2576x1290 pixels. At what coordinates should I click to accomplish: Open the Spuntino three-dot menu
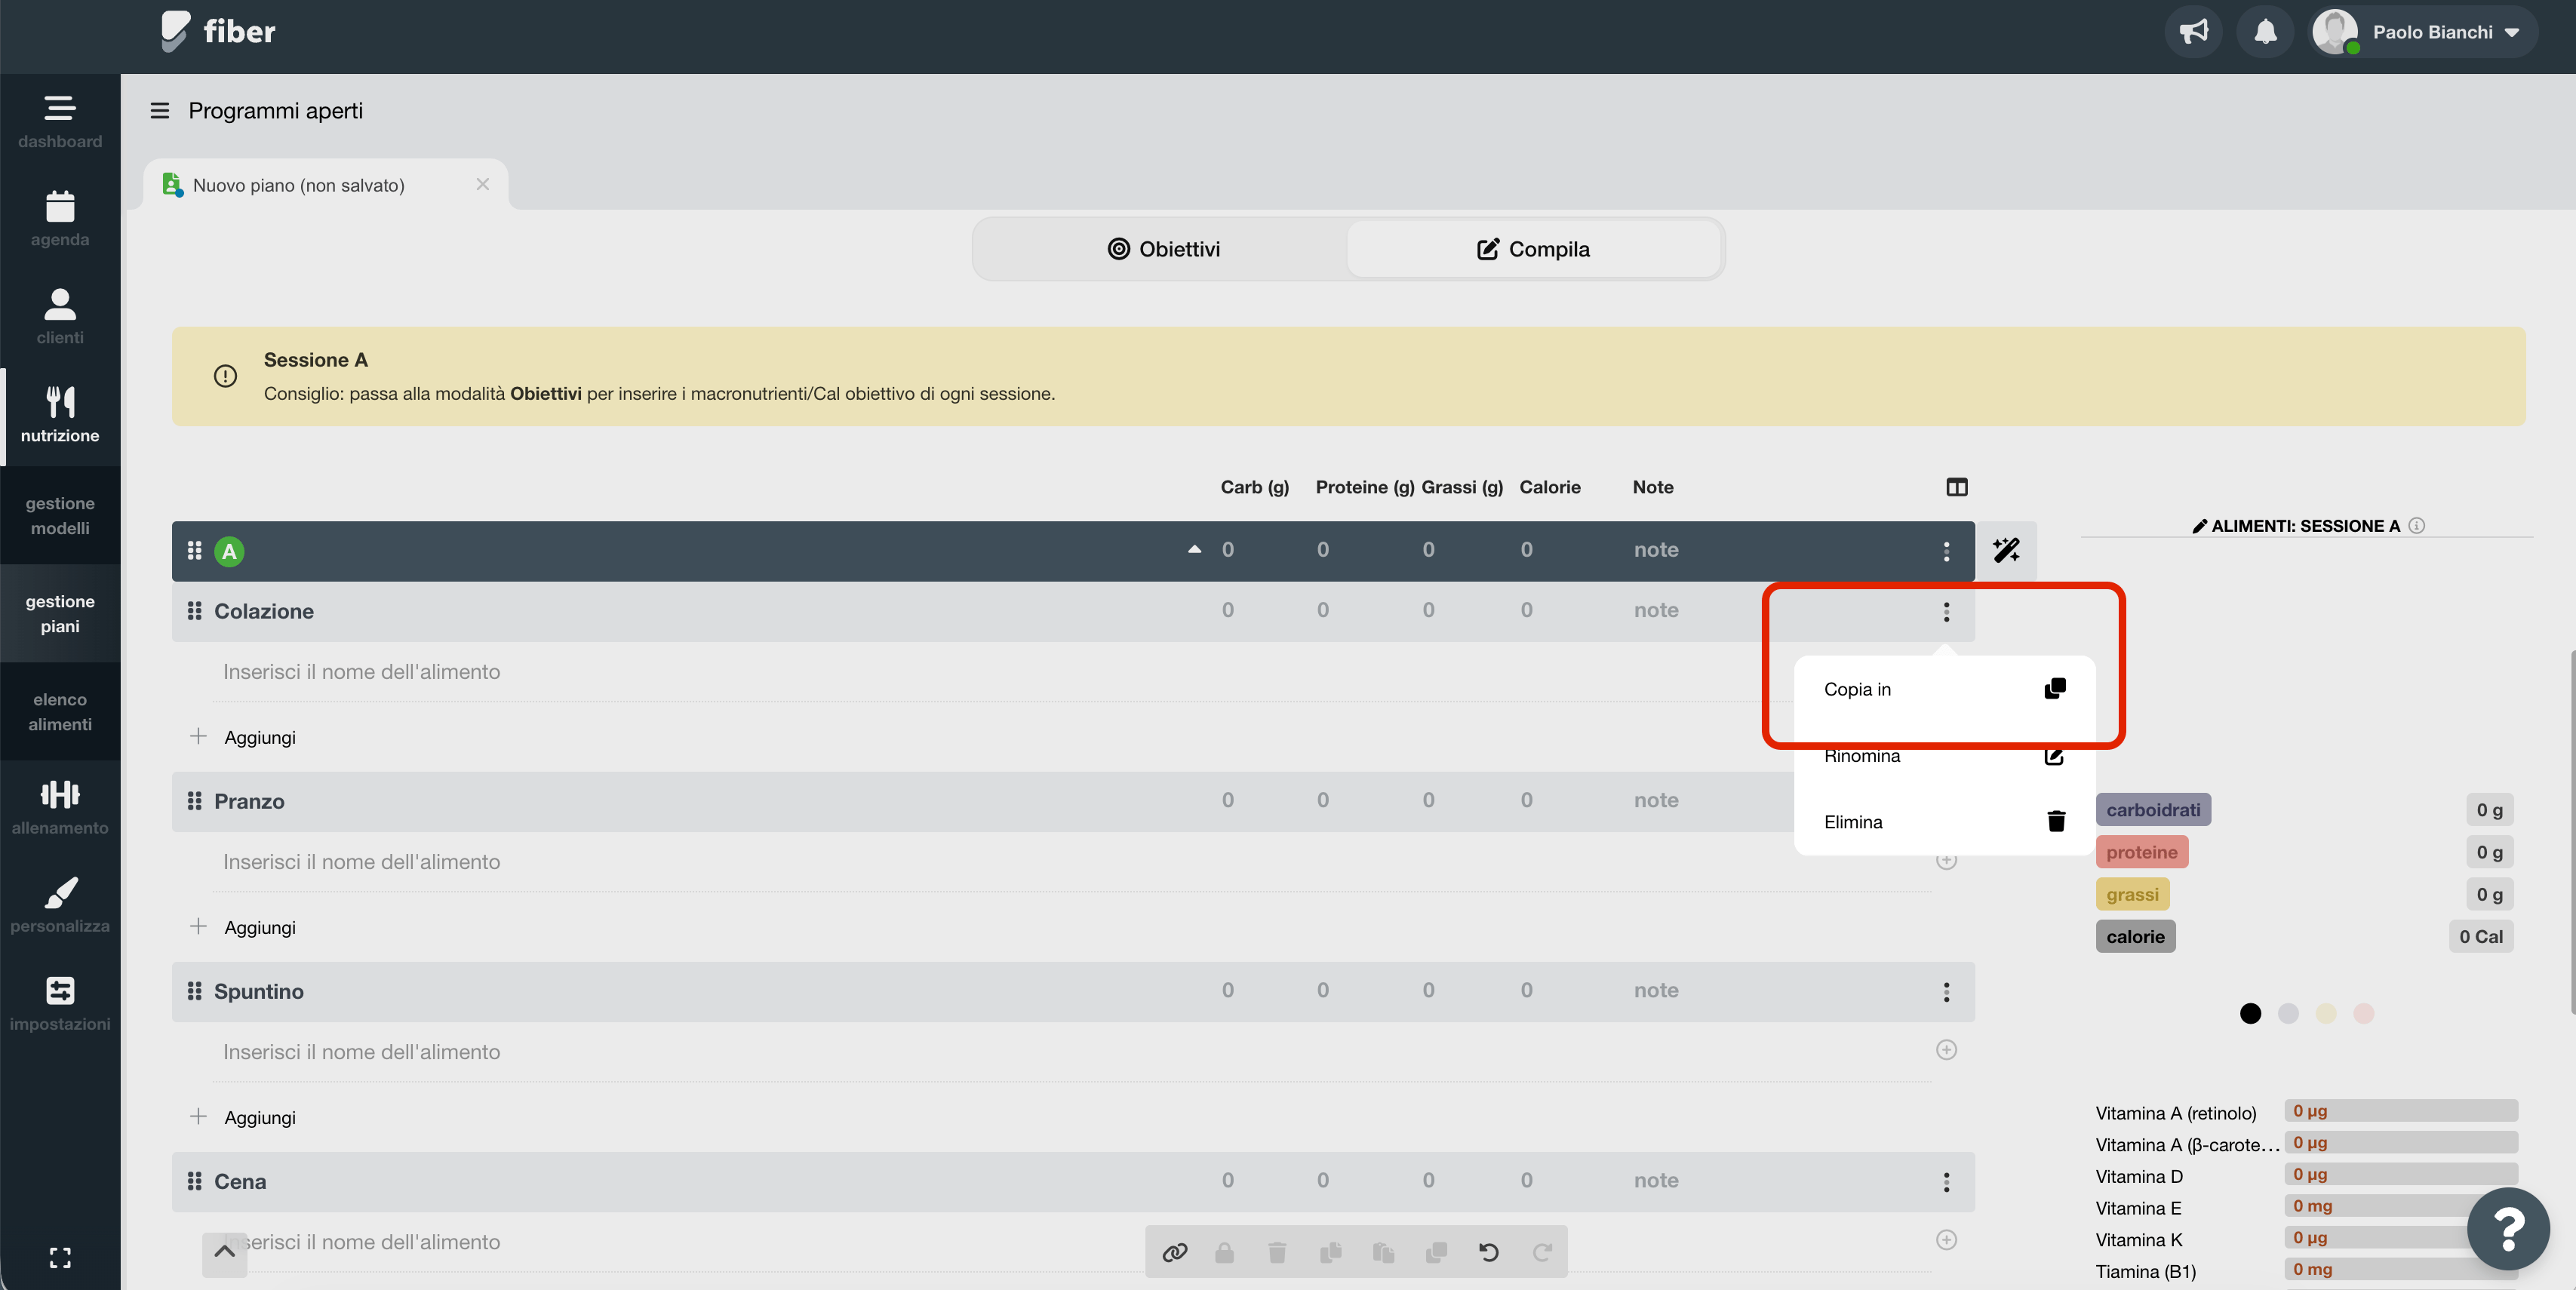(x=1946, y=991)
